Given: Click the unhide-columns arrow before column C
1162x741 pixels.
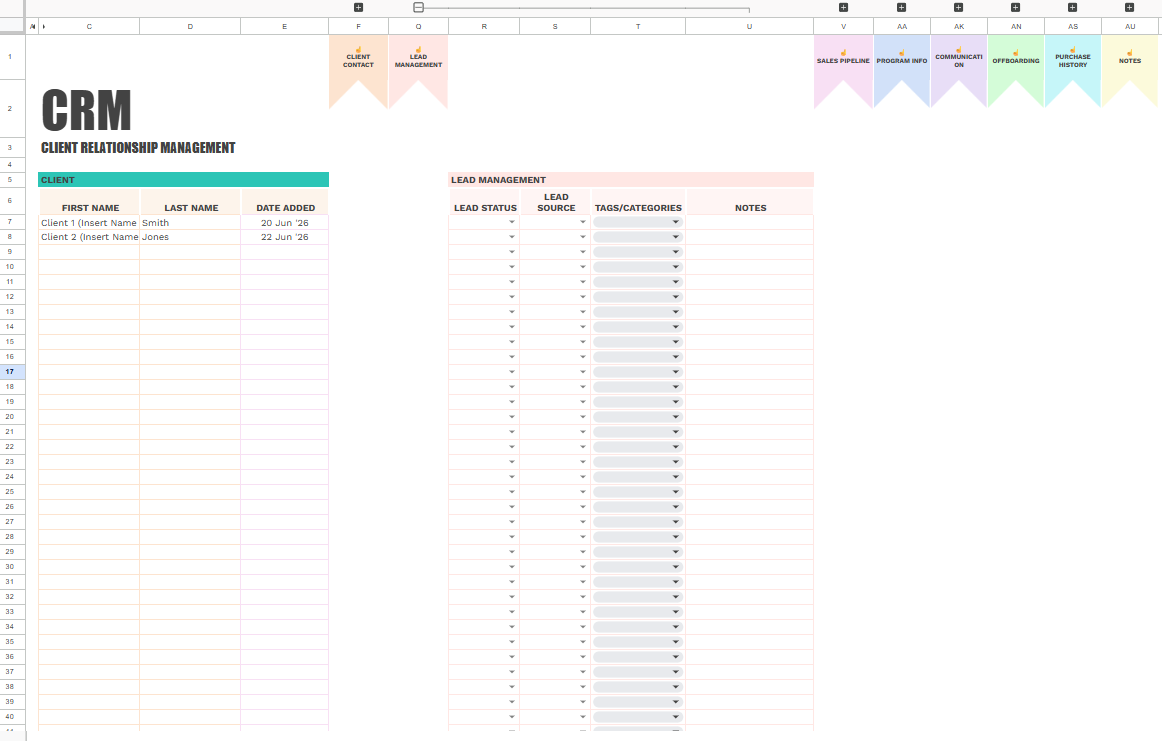Looking at the screenshot, I should [44, 27].
